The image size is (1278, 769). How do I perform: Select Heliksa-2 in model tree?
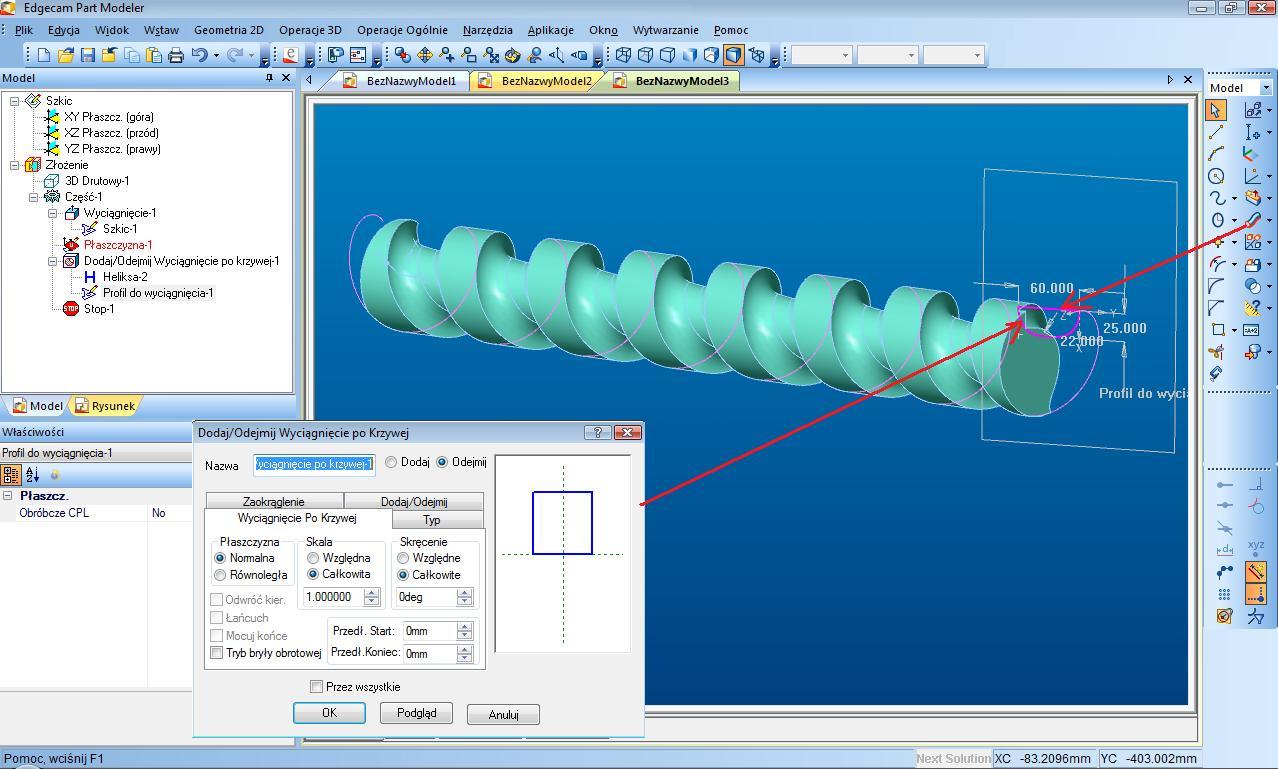point(125,277)
